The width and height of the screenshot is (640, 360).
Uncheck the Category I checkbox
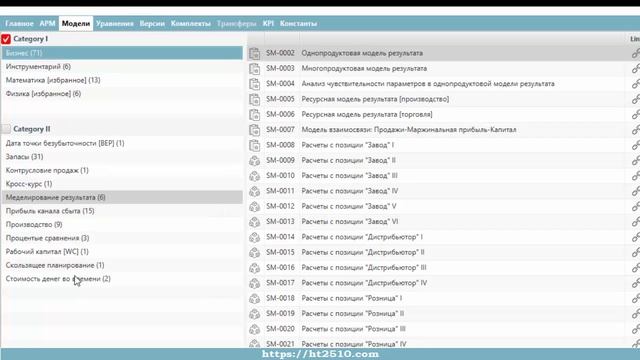[x=6, y=39]
